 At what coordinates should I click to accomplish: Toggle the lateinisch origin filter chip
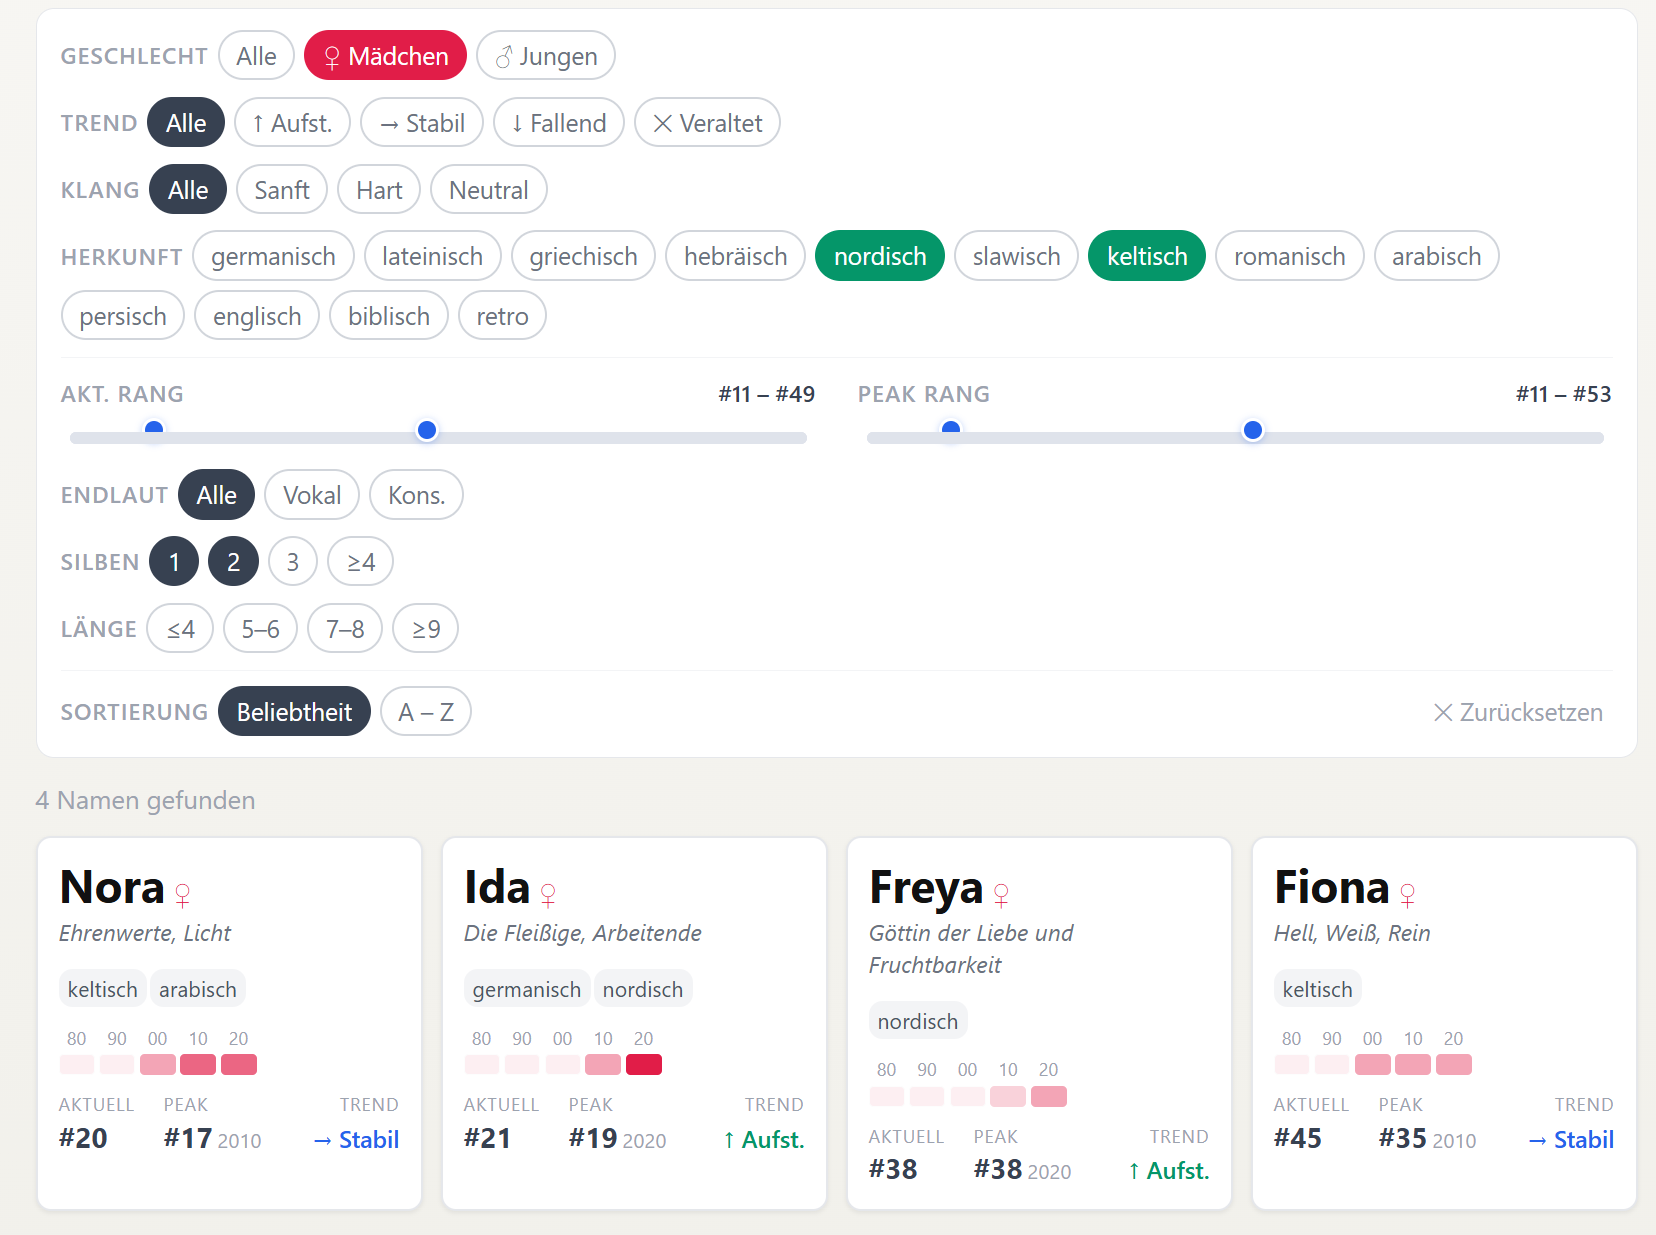coord(433,257)
